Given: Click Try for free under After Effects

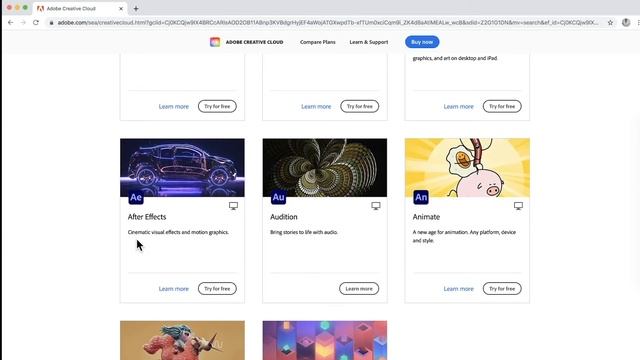Looking at the screenshot, I should point(217,289).
